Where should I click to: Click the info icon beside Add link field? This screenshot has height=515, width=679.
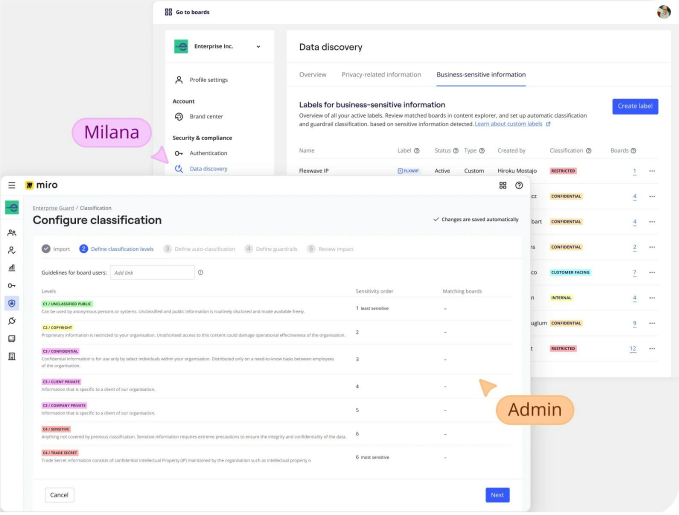[201, 272]
